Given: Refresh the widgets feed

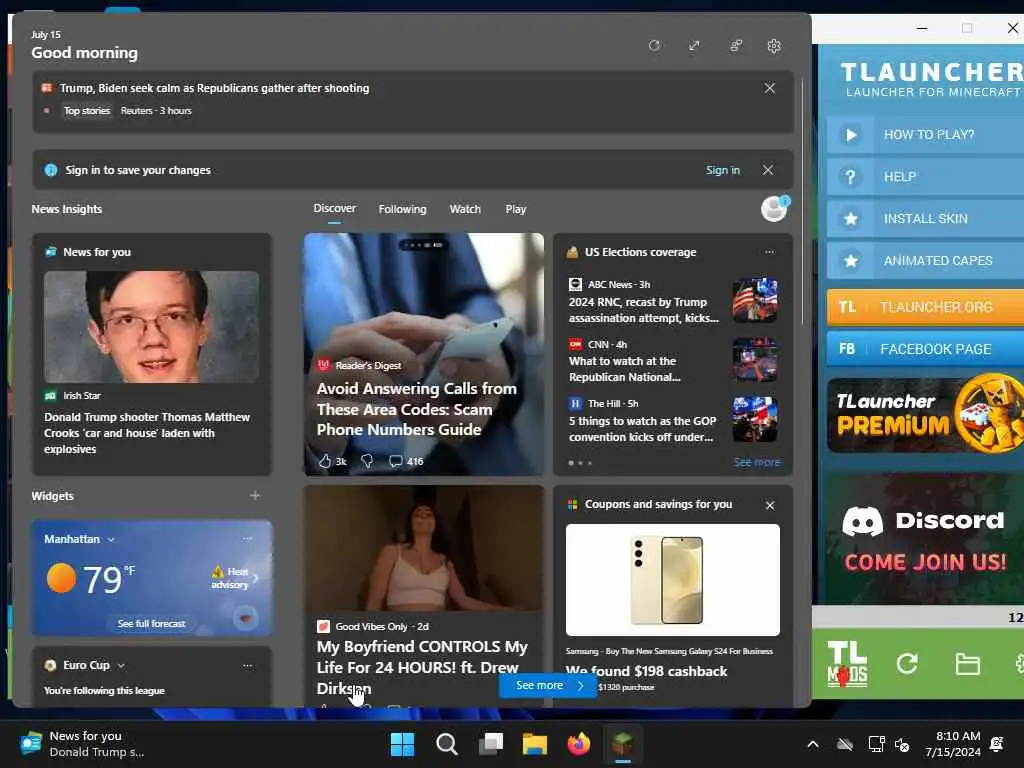Looking at the screenshot, I should [x=654, y=46].
